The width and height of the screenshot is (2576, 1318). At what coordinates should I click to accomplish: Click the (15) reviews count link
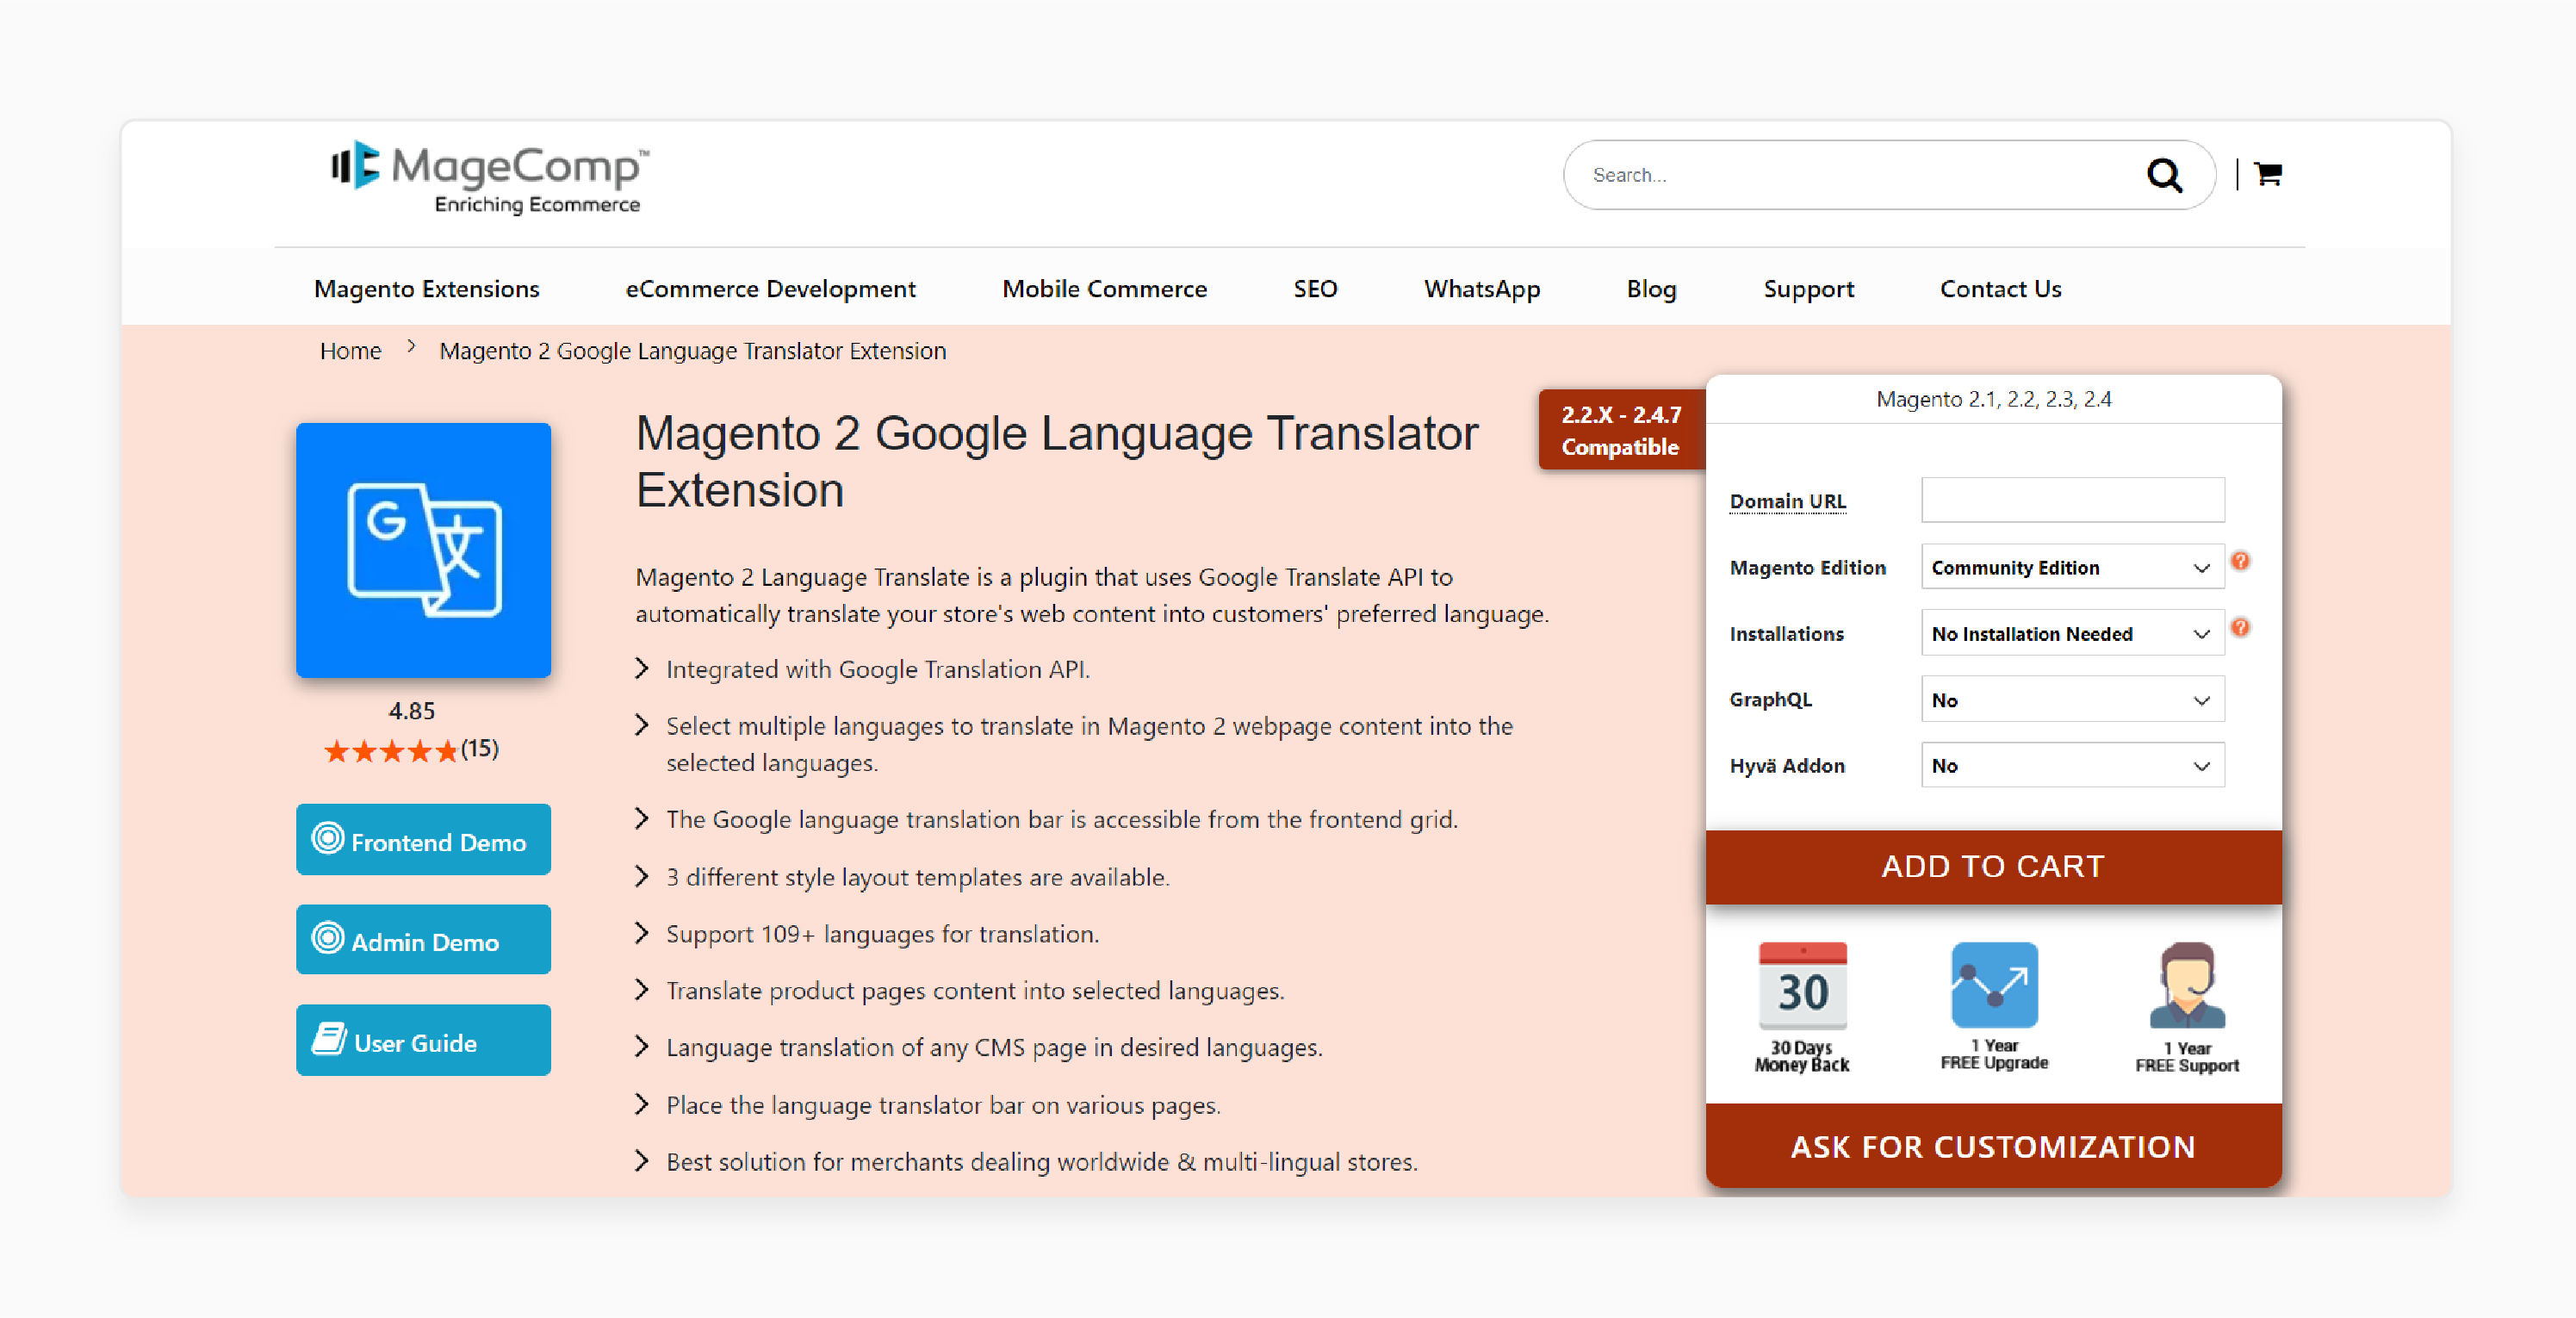pyautogui.click(x=480, y=749)
